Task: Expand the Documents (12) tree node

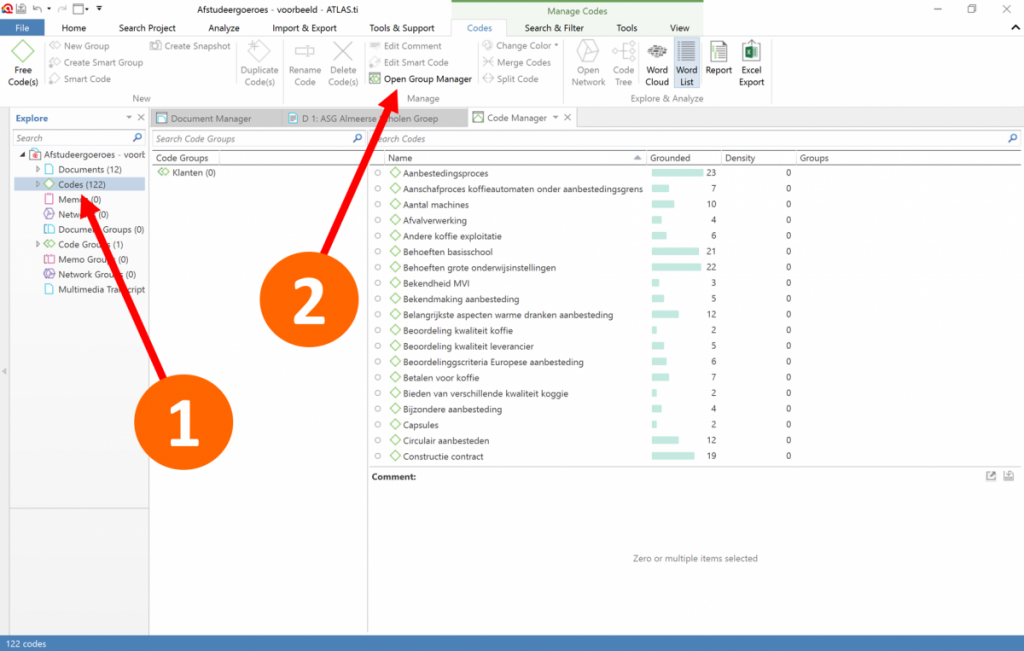Action: click(x=38, y=170)
